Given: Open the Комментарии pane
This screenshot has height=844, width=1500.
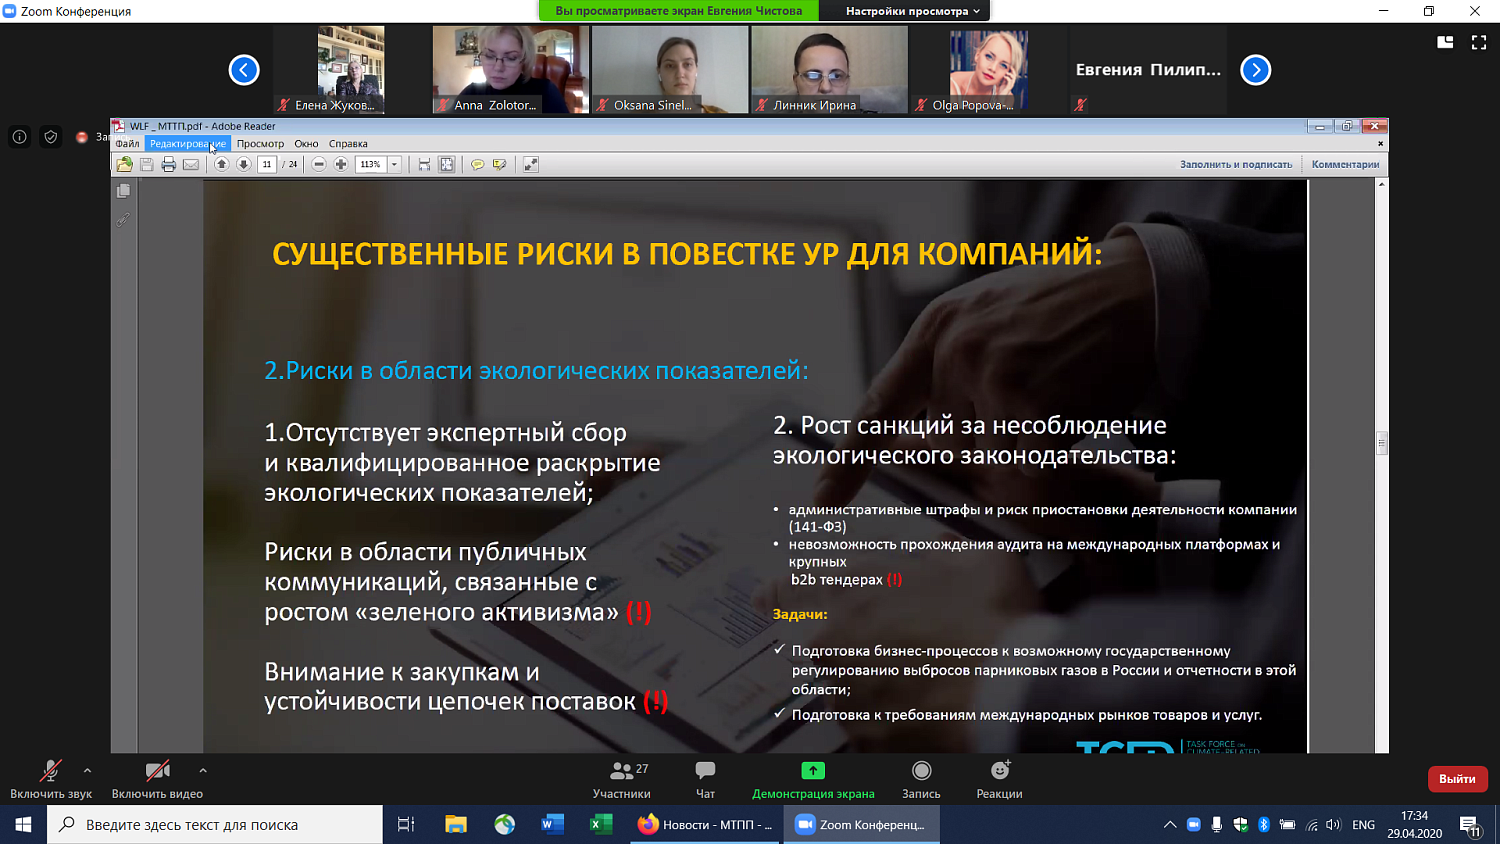Looking at the screenshot, I should pyautogui.click(x=1345, y=164).
